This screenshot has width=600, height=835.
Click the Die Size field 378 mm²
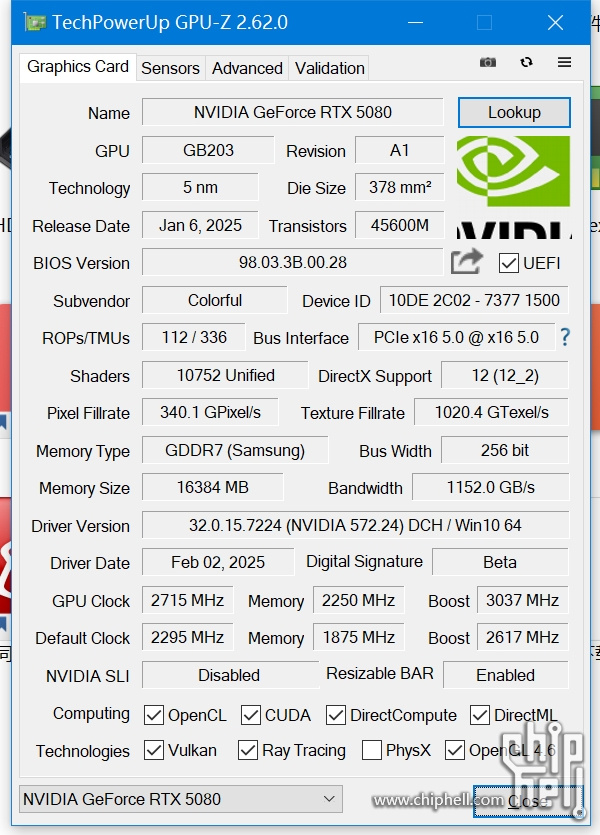(x=399, y=187)
